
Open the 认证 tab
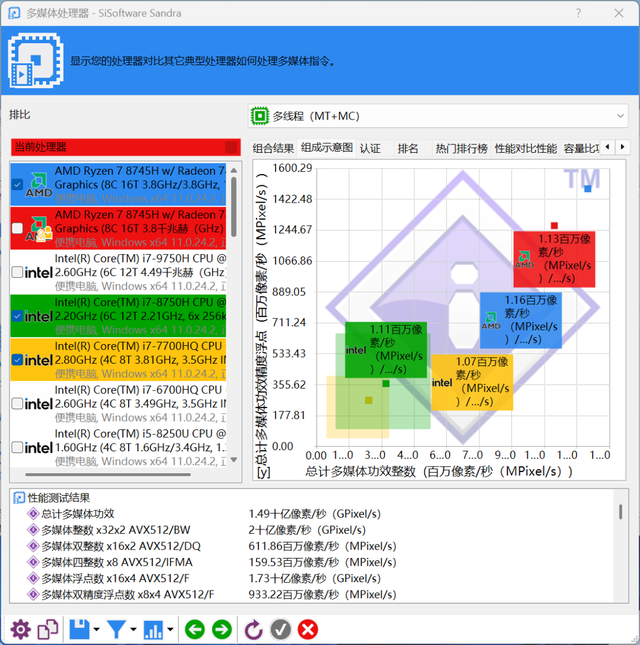click(x=370, y=148)
